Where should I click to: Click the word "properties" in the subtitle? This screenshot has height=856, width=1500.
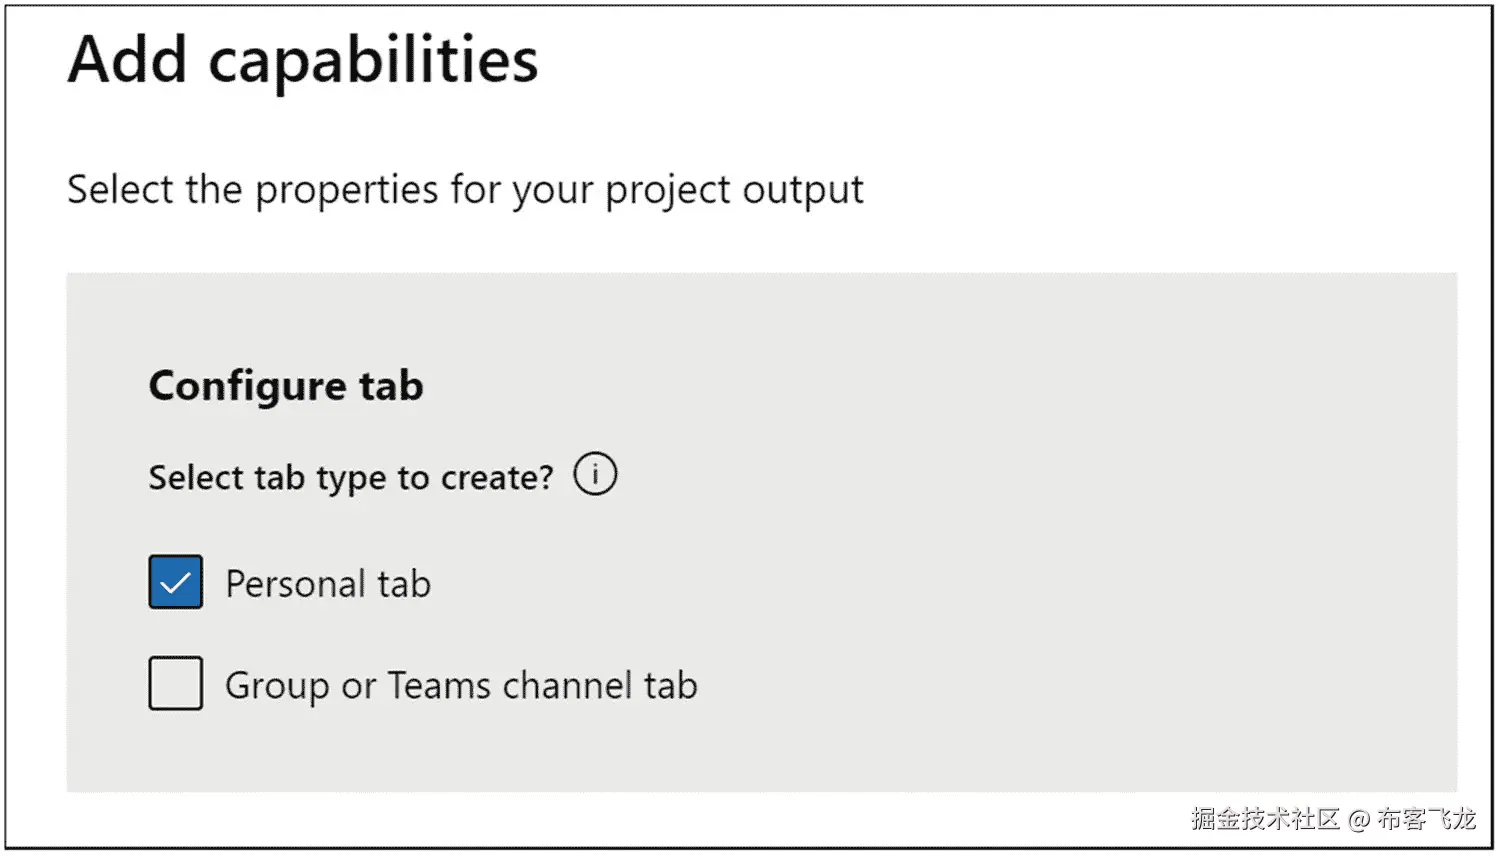click(347, 190)
